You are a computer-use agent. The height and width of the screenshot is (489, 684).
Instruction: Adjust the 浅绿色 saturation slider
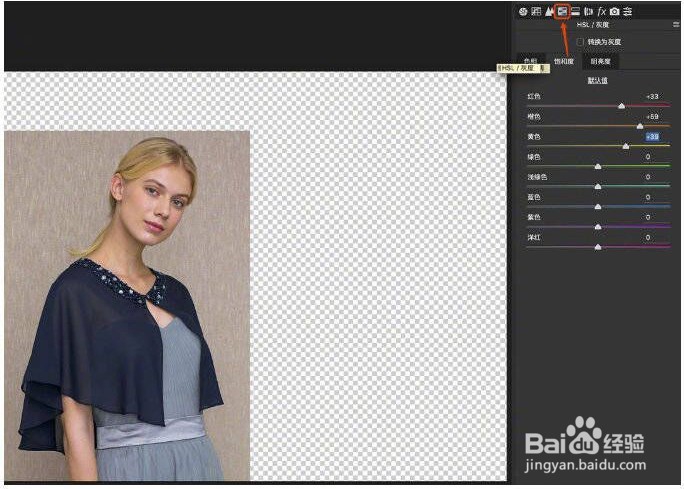(598, 186)
